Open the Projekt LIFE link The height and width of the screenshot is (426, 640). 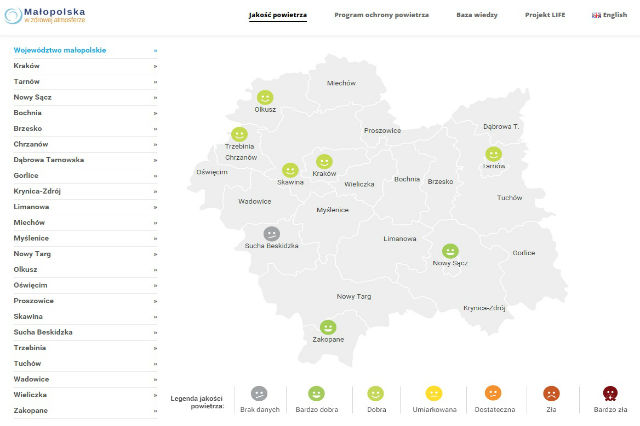click(x=545, y=16)
